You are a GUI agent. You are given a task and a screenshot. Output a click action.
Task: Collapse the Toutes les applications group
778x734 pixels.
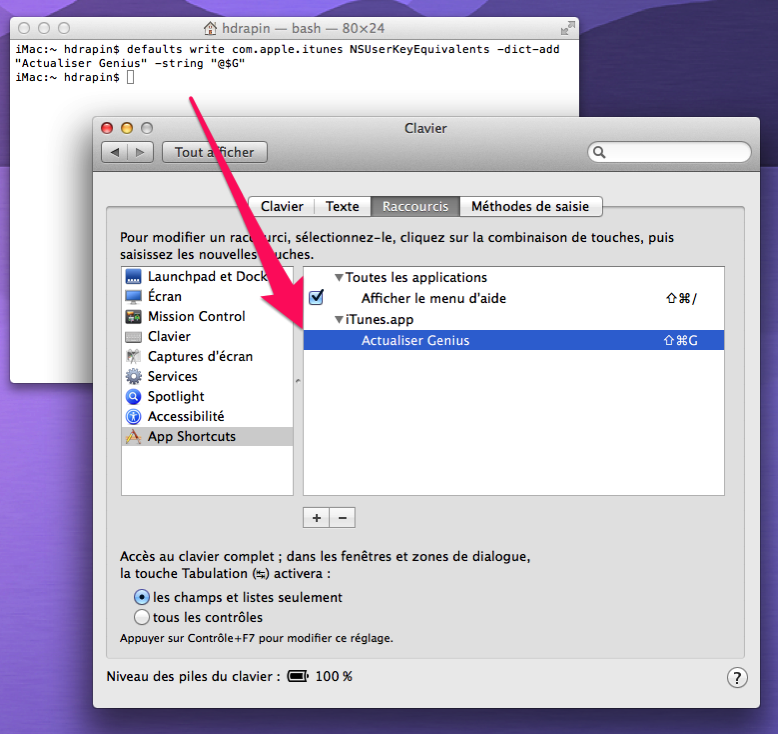pos(339,278)
